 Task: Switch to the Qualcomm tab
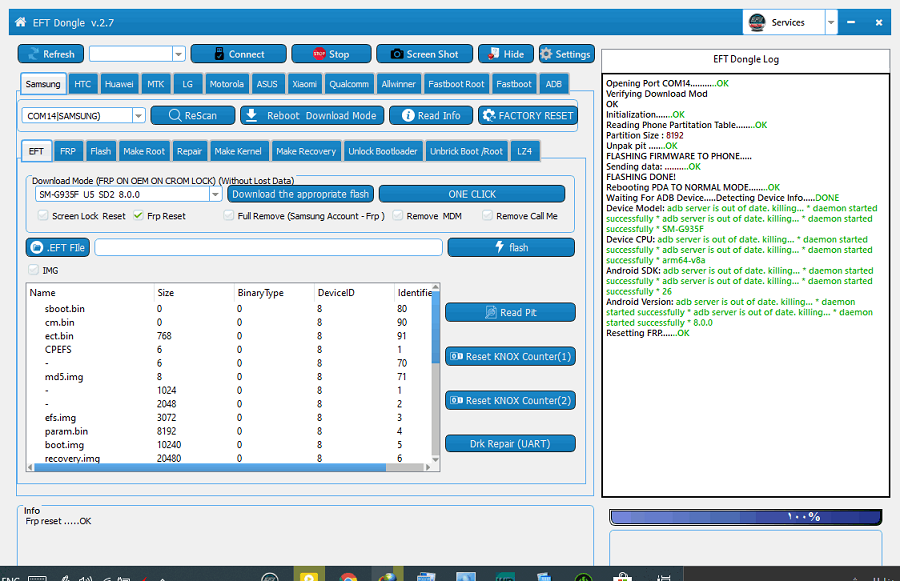pyautogui.click(x=349, y=84)
